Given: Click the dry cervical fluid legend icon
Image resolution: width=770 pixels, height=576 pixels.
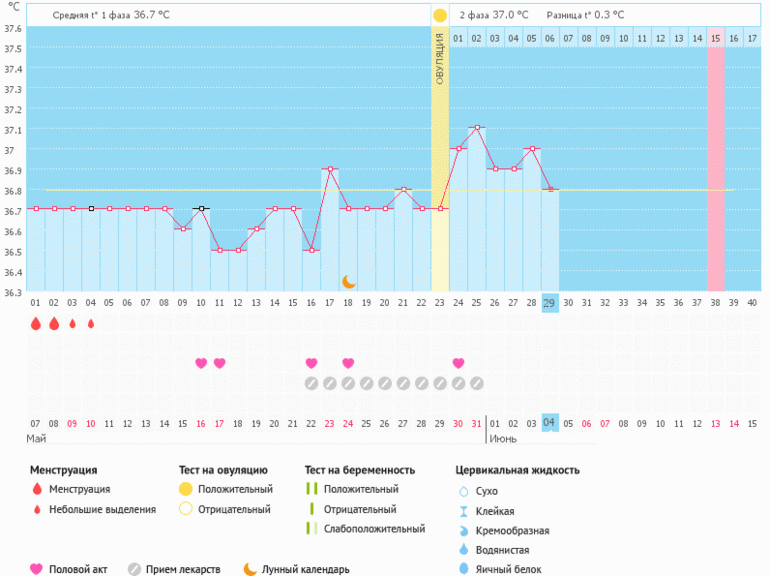Looking at the screenshot, I should click(463, 491).
